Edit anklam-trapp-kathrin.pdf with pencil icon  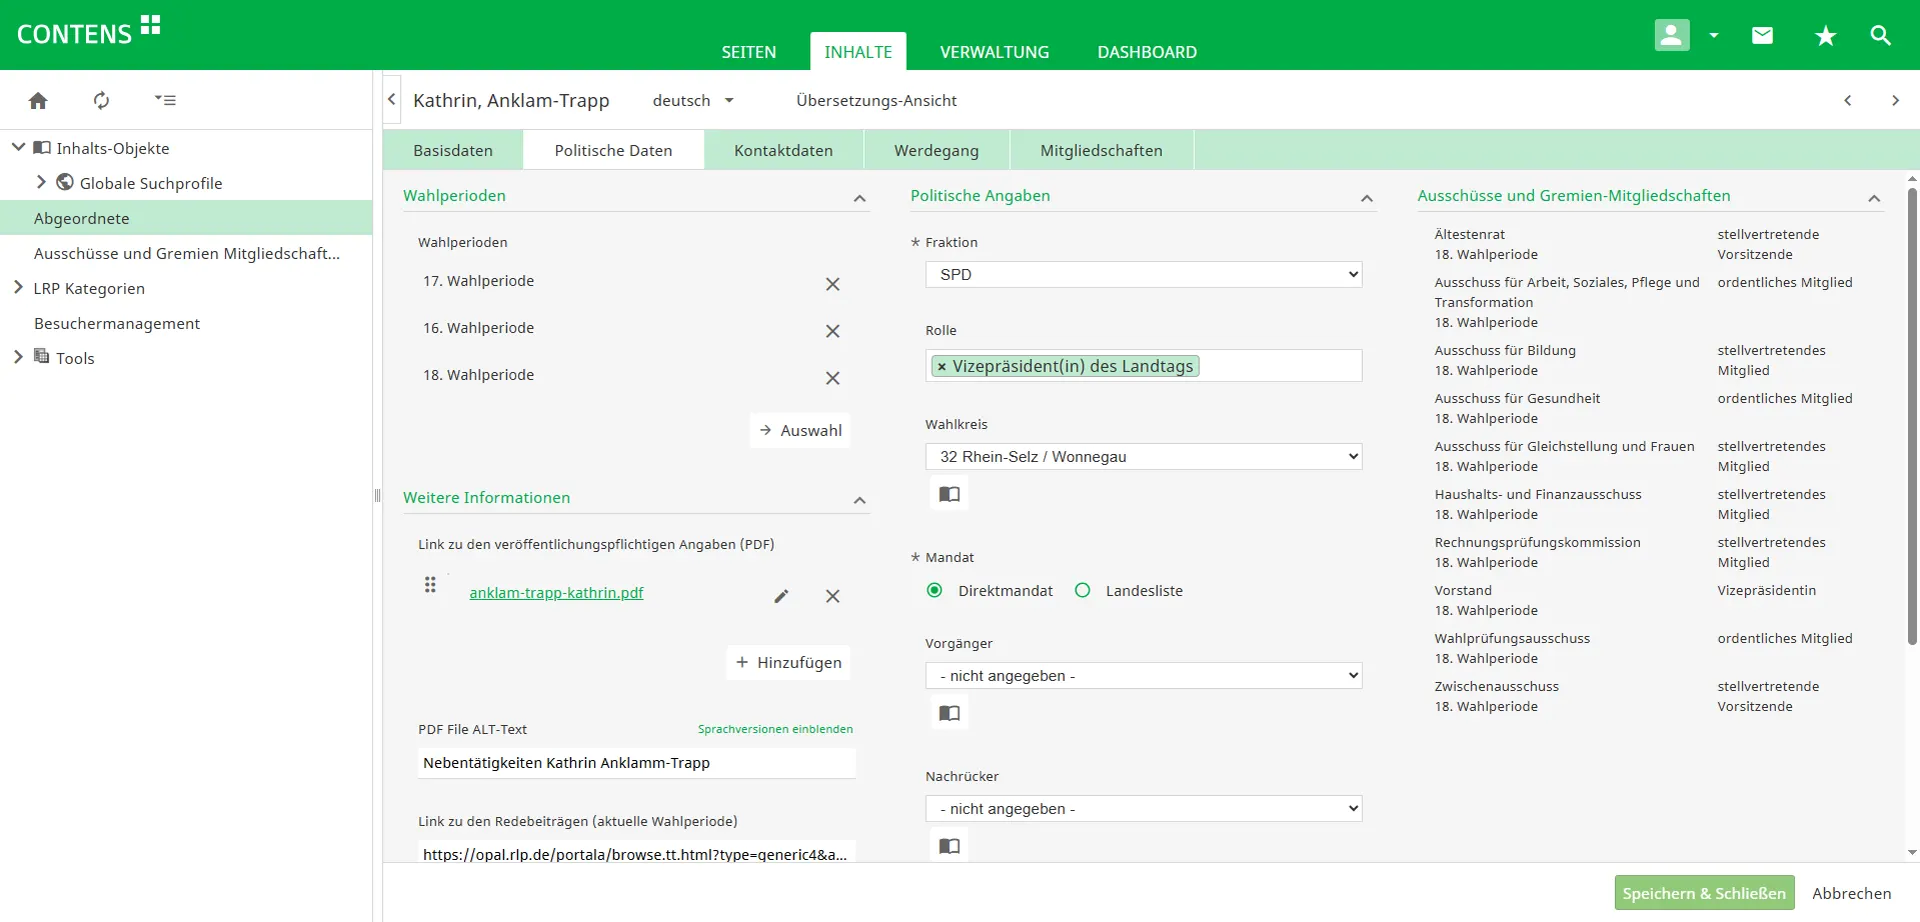click(x=781, y=596)
